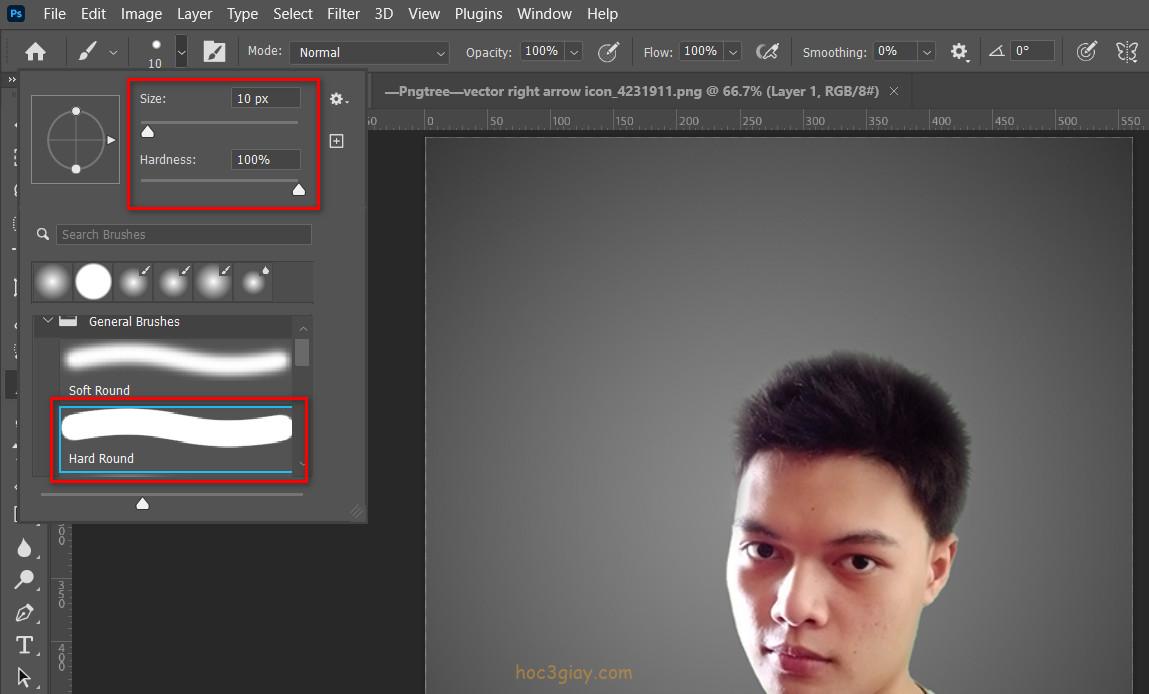
Task: Open the Opacity value dropdown arrow
Action: [x=574, y=52]
